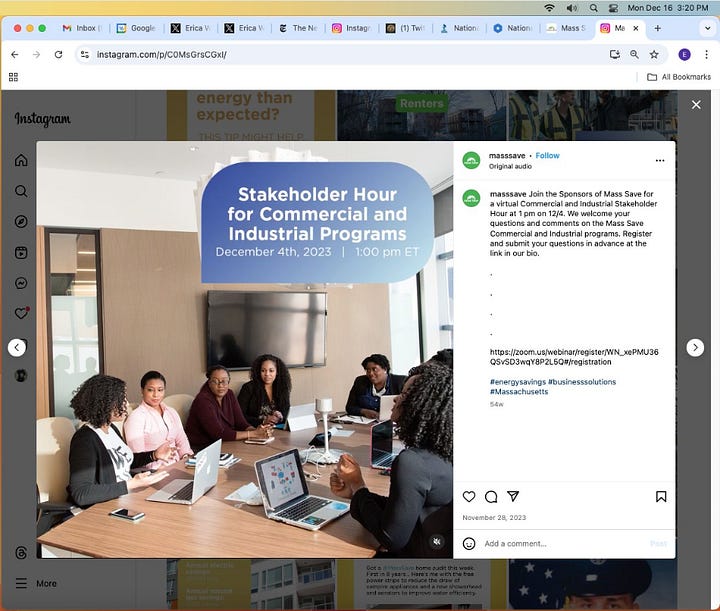The width and height of the screenshot is (720, 611).
Task: Bookmark this page with star
Action: (x=654, y=55)
